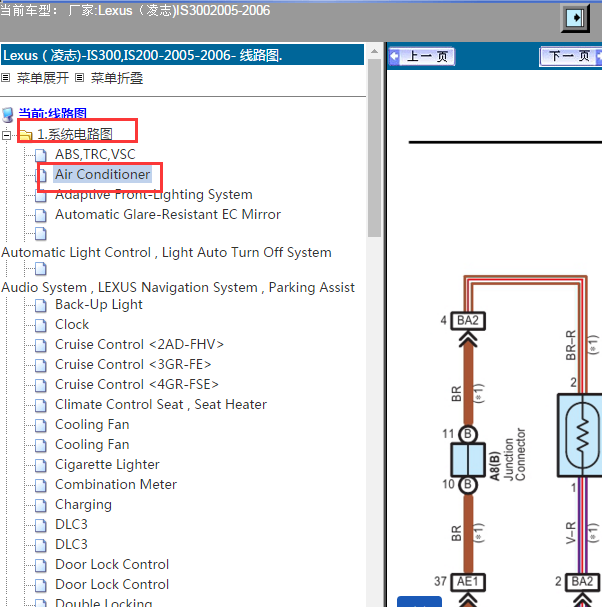This screenshot has width=602, height=607.
Task: Open the 当前:线路图 link
Action: click(x=53, y=113)
